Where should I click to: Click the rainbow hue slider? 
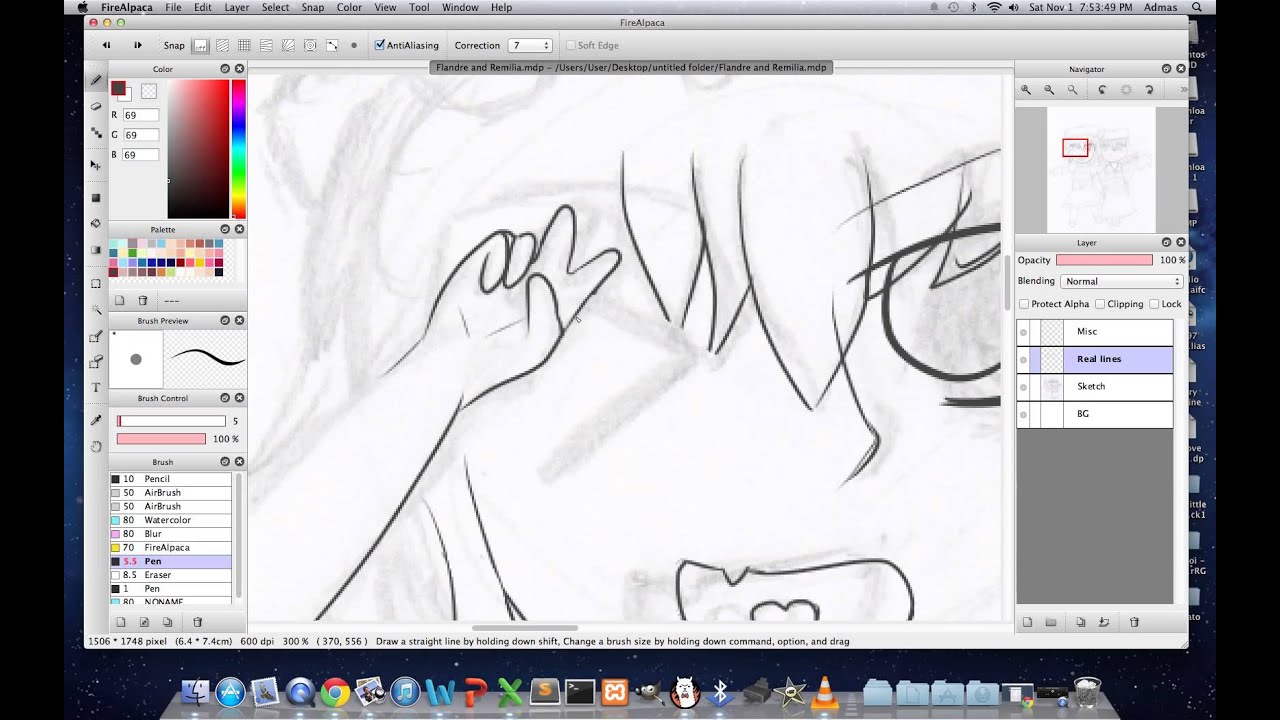pos(238,149)
